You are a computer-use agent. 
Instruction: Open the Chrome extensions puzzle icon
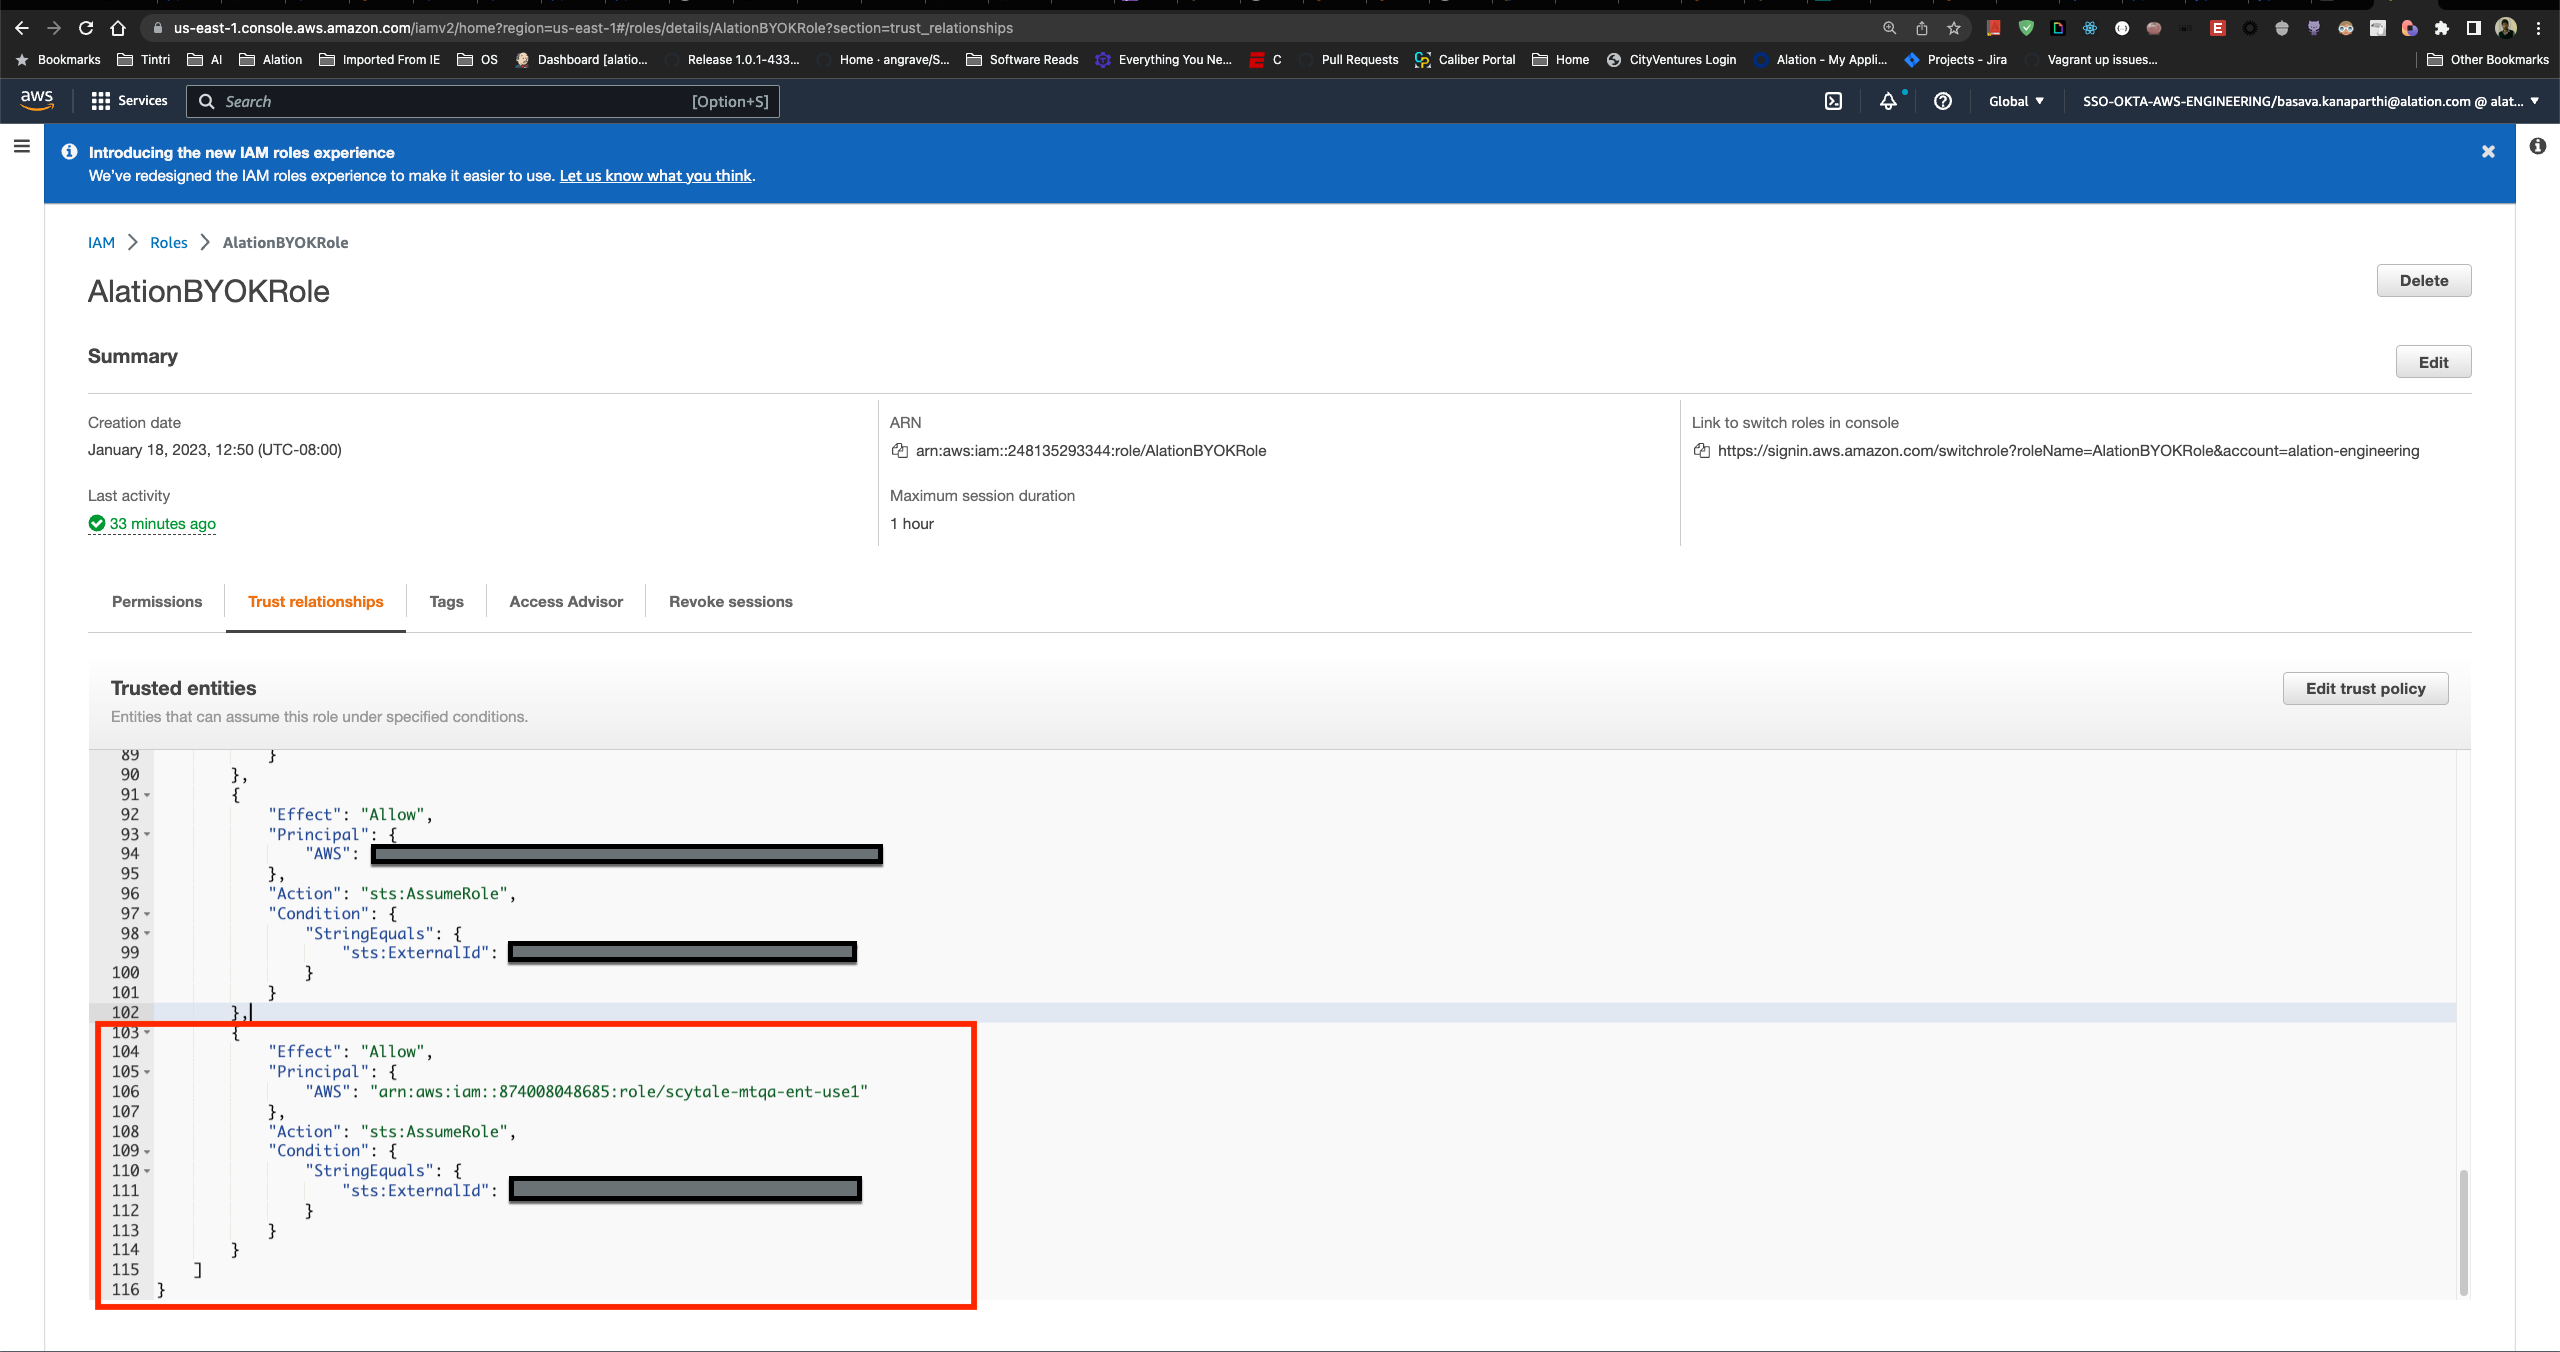tap(2442, 28)
